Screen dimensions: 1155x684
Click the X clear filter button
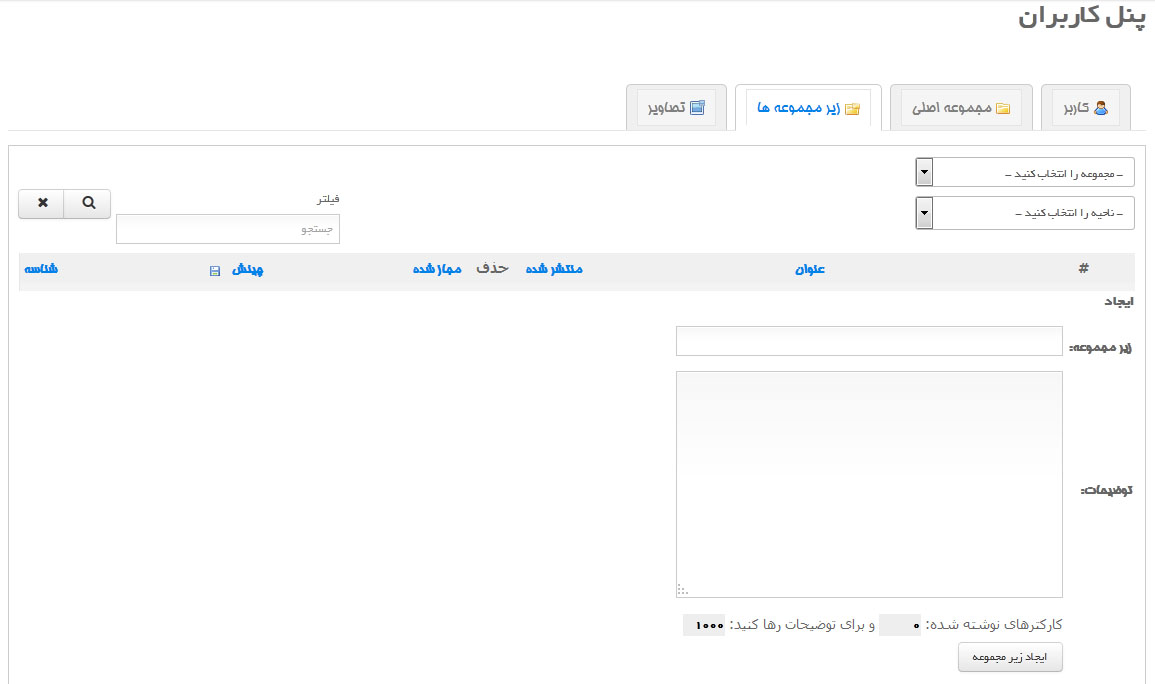coord(42,203)
